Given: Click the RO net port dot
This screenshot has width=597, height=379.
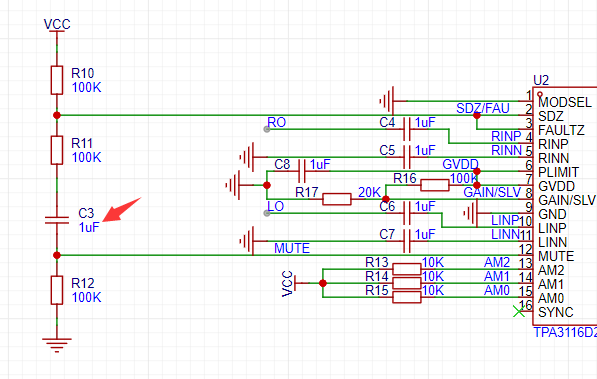Looking at the screenshot, I should click(267, 130).
